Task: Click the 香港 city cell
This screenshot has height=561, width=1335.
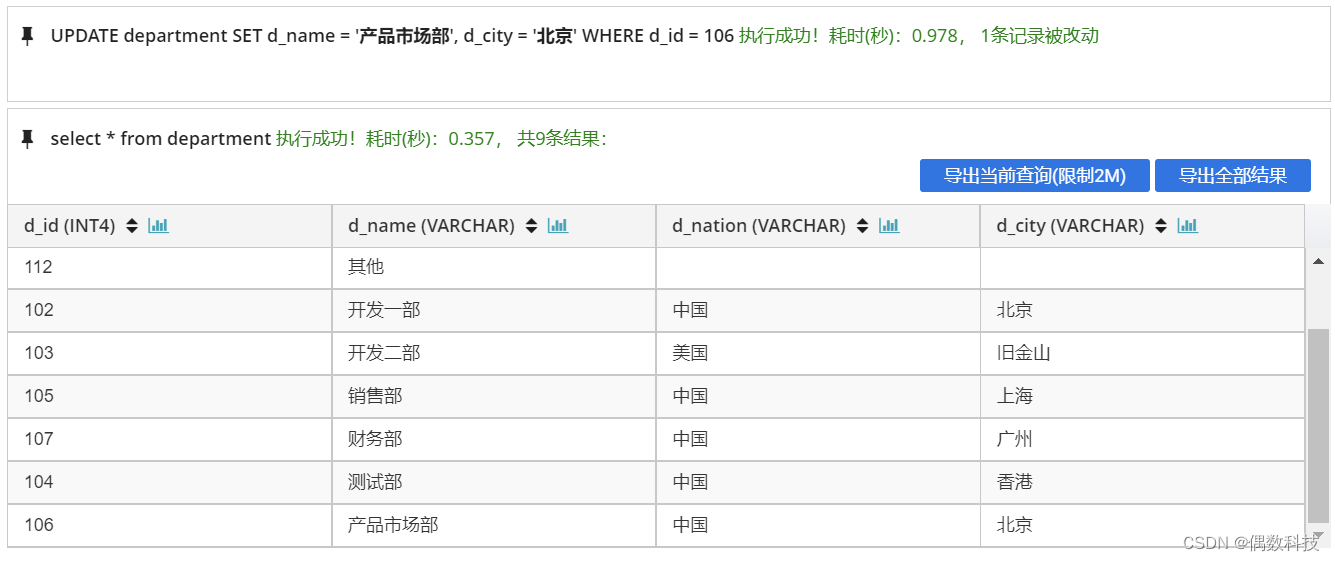Action: [1142, 482]
